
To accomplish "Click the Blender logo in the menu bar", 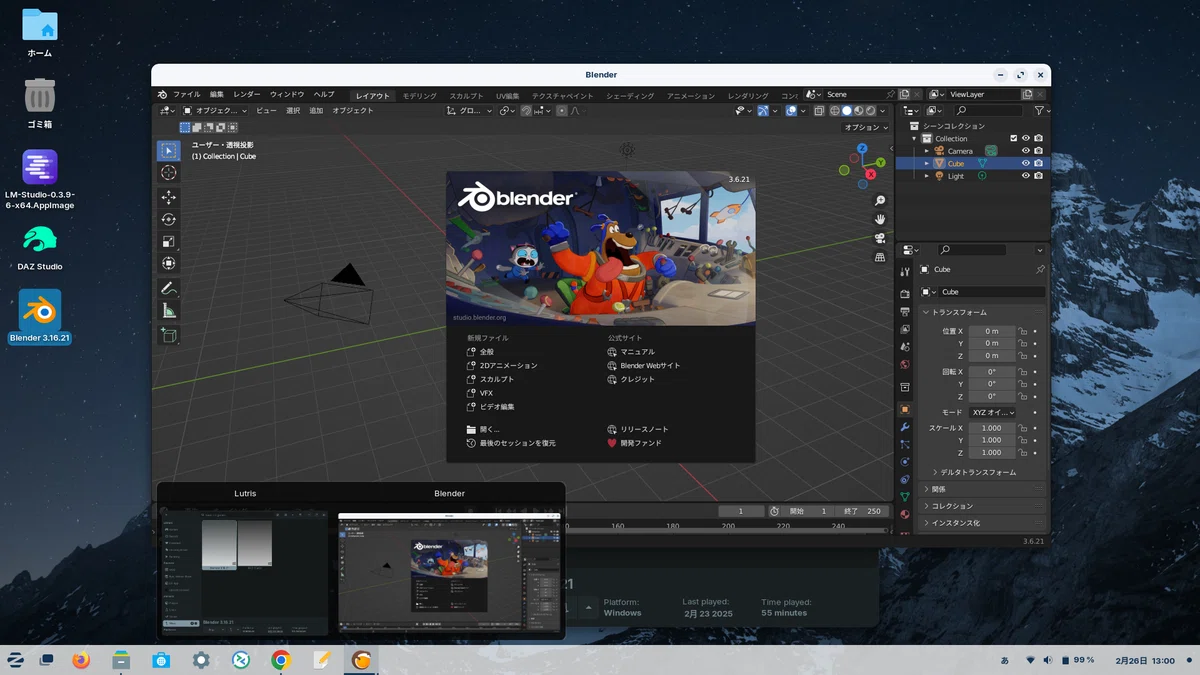I will (x=162, y=95).
